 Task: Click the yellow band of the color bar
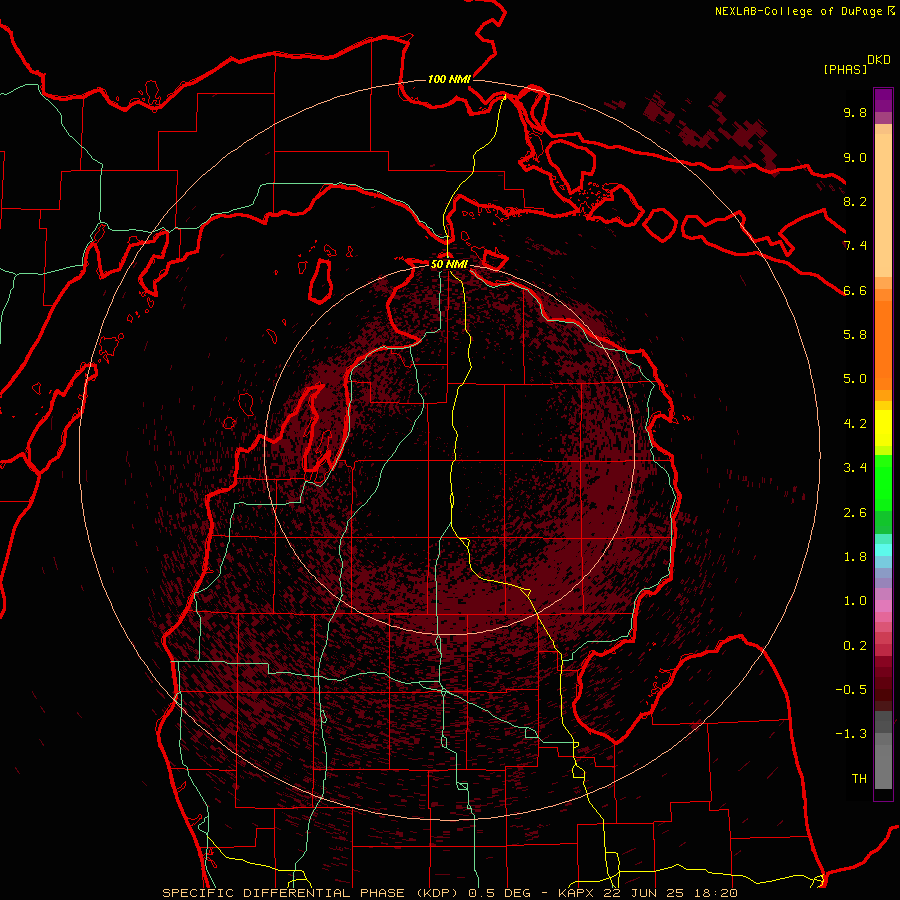(883, 428)
